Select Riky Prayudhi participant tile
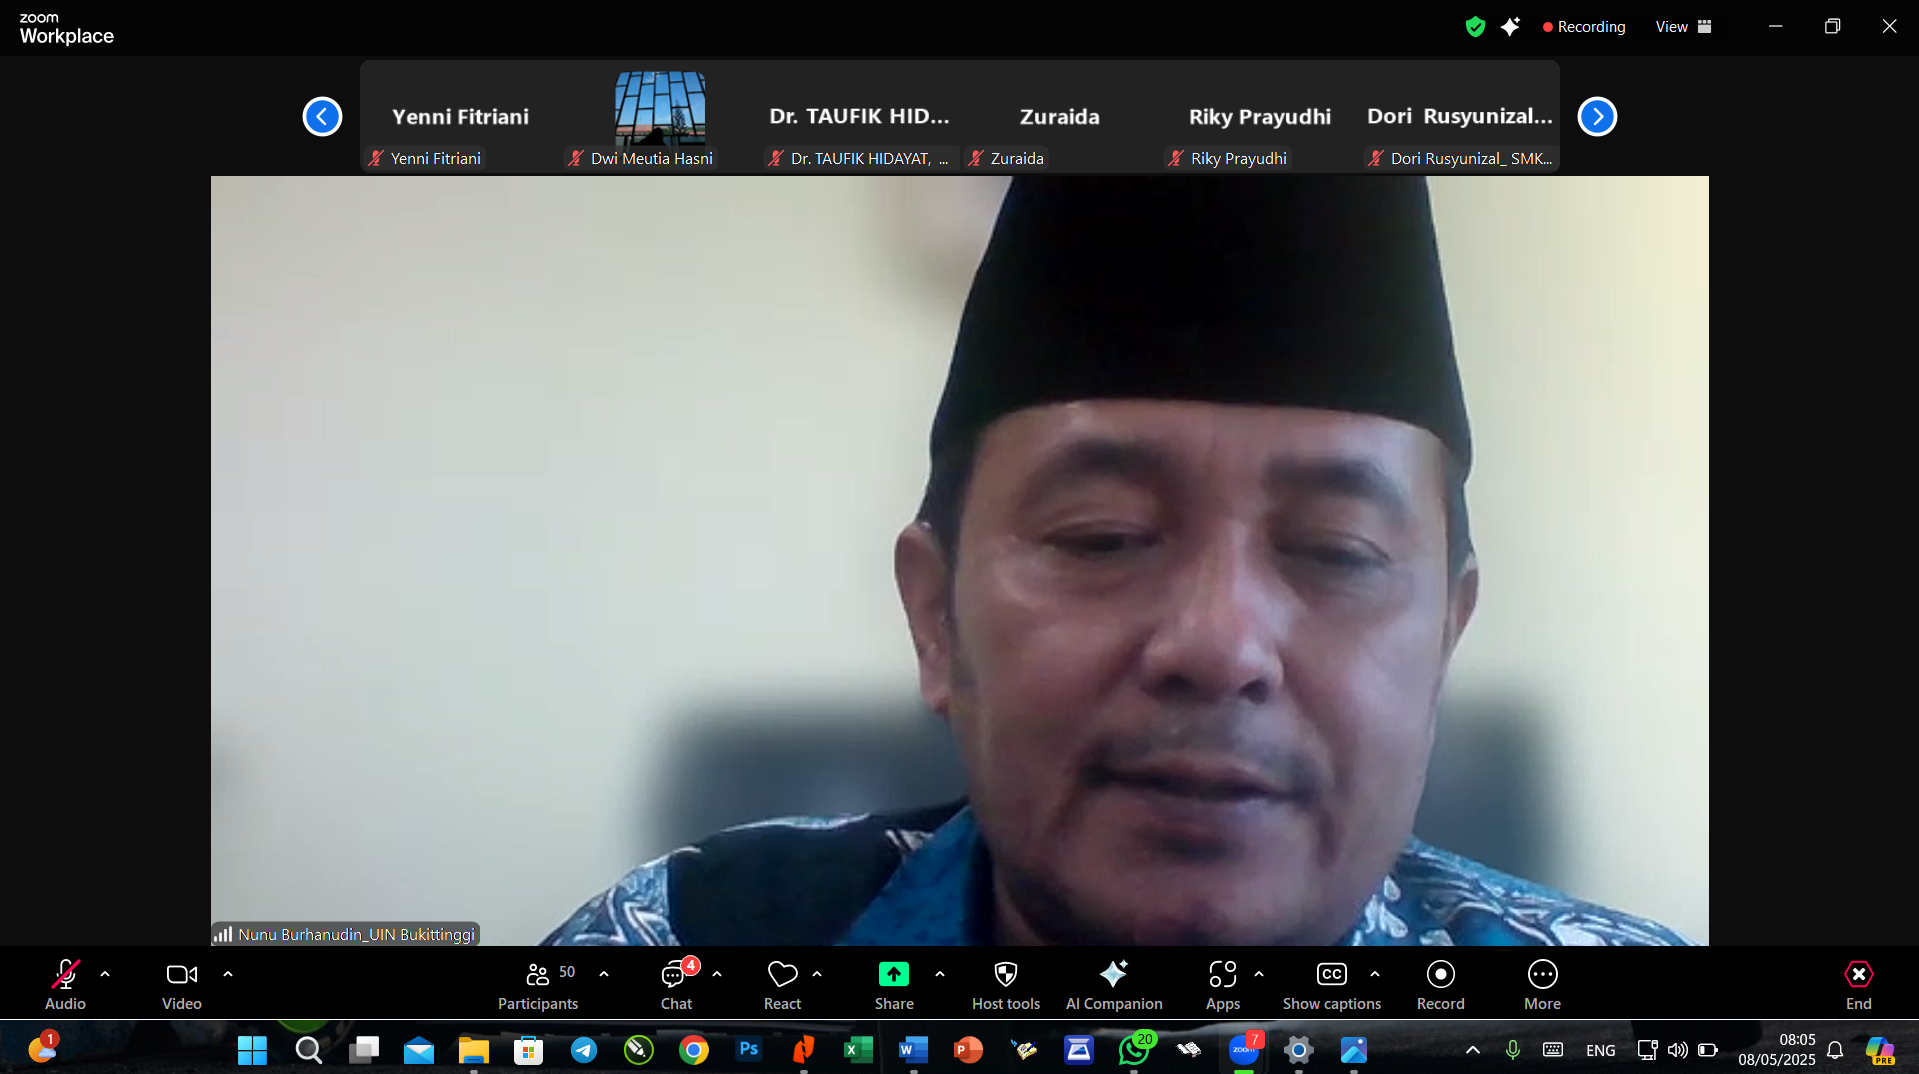 pyautogui.click(x=1260, y=116)
